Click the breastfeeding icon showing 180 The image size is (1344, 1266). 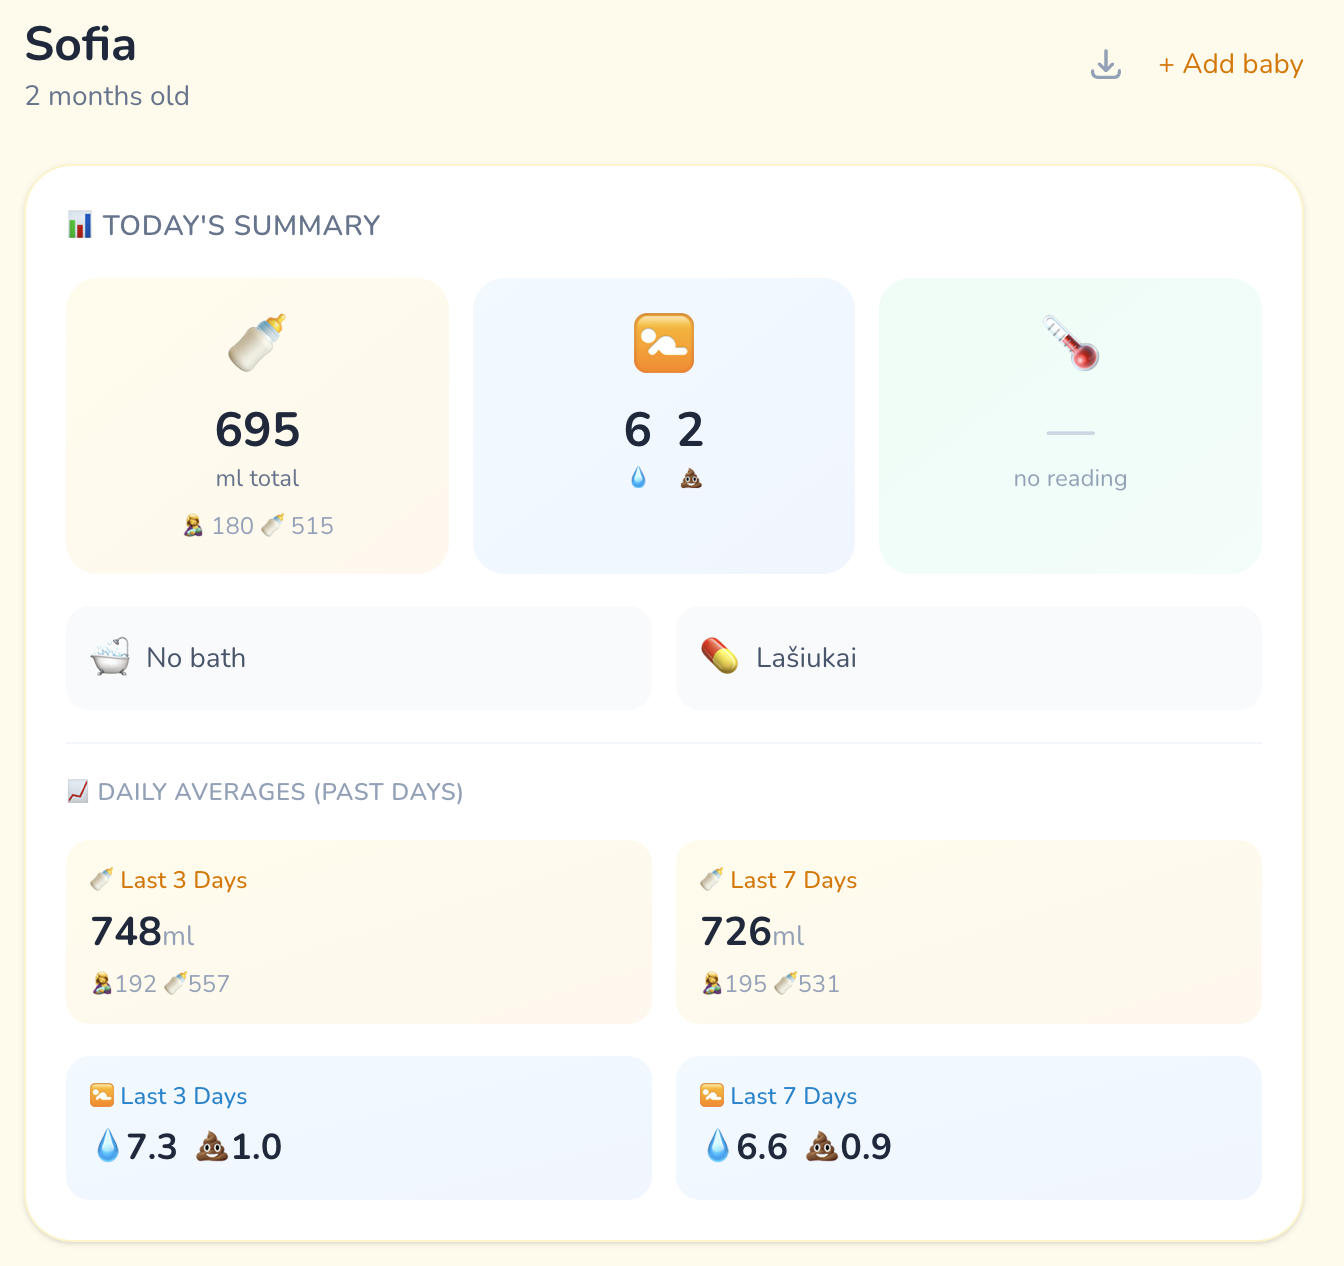point(193,525)
